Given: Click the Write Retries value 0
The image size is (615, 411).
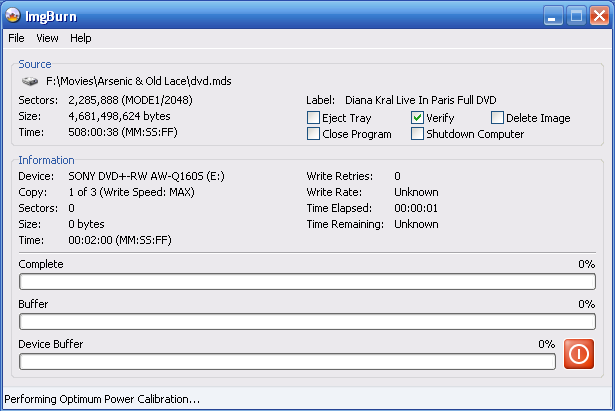Looking at the screenshot, I should tap(397, 176).
